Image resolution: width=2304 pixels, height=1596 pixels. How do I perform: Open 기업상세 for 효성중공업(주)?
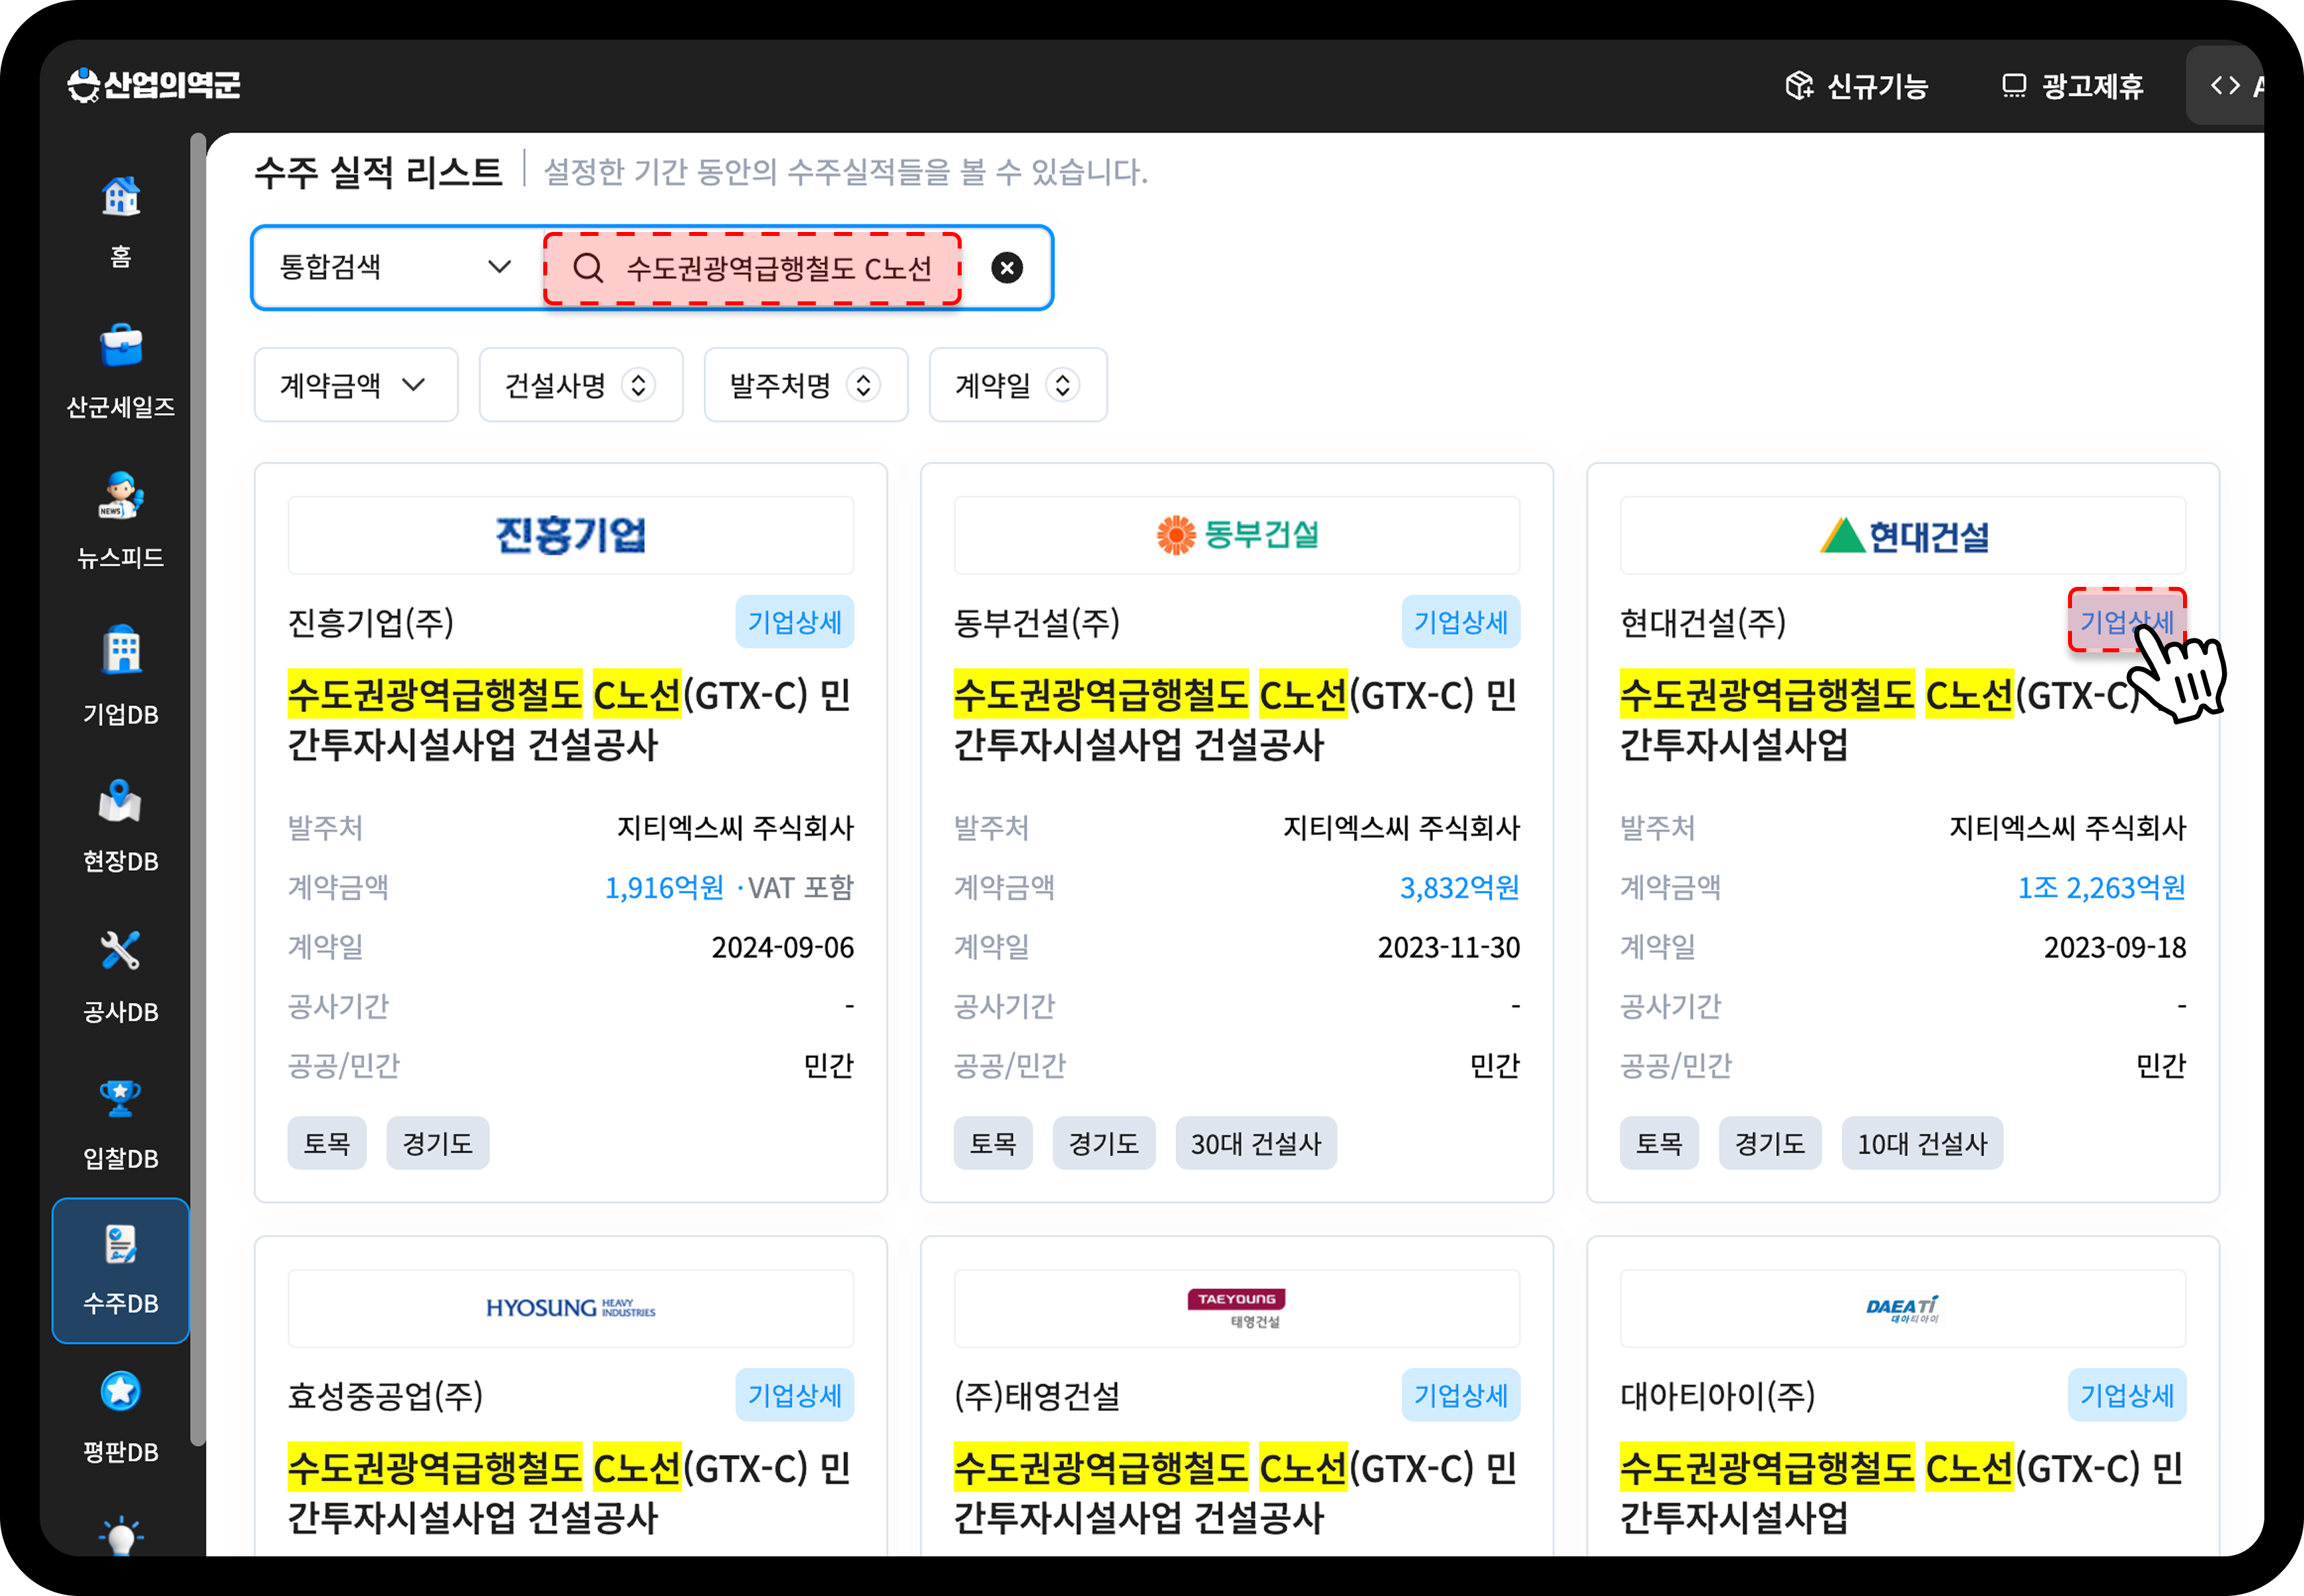(x=795, y=1395)
